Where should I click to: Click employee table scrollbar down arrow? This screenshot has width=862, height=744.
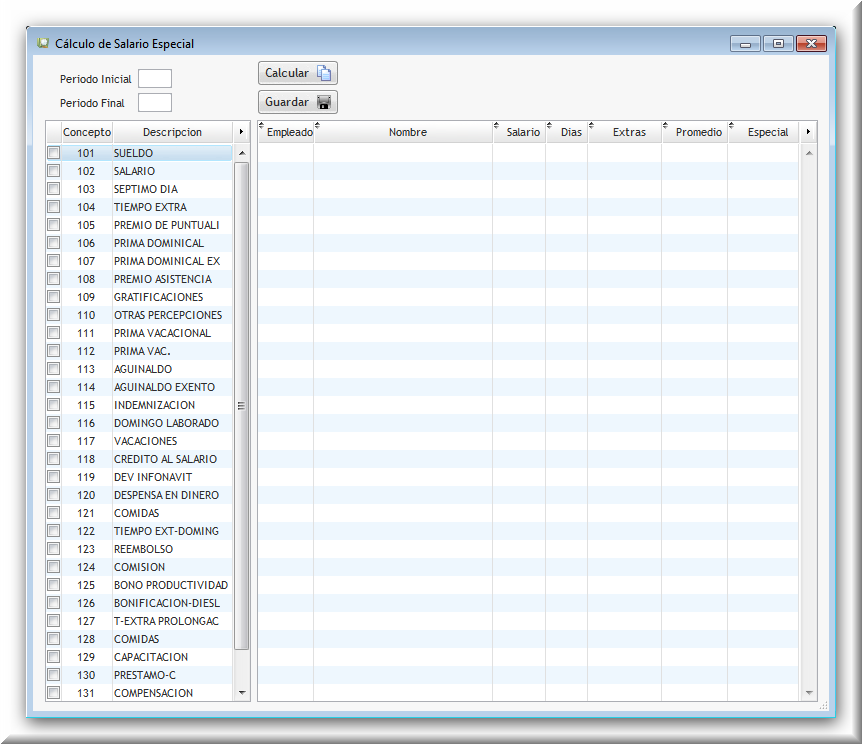tap(809, 693)
